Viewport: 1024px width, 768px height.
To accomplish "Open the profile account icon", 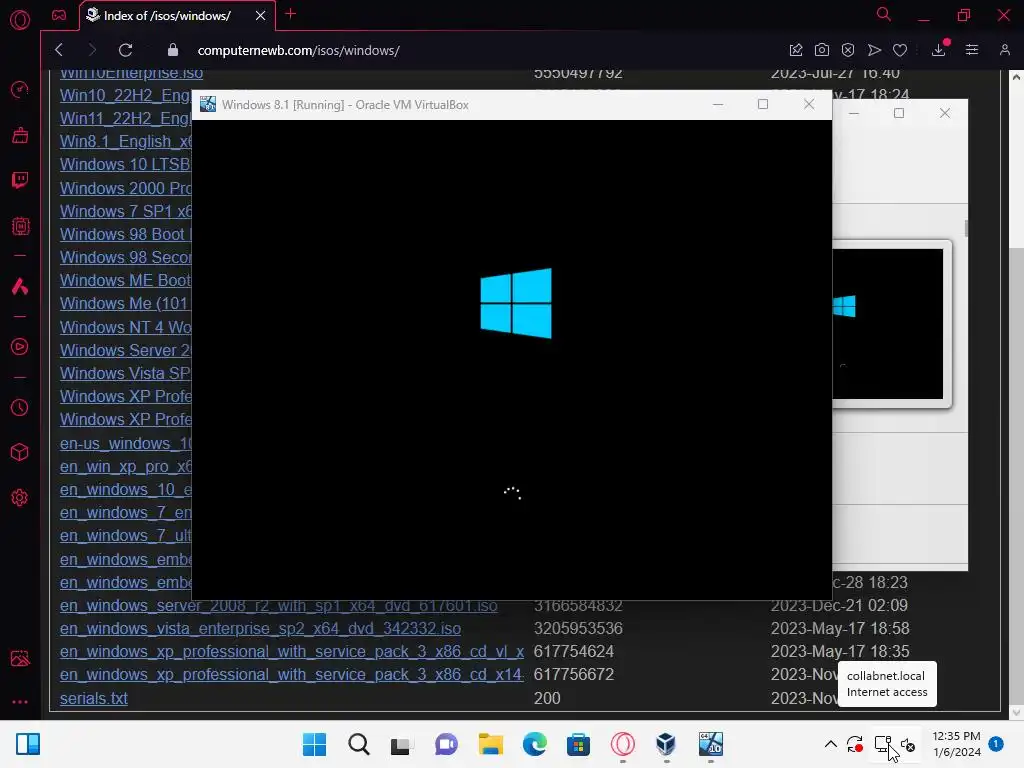I will pyautogui.click(x=1004, y=50).
